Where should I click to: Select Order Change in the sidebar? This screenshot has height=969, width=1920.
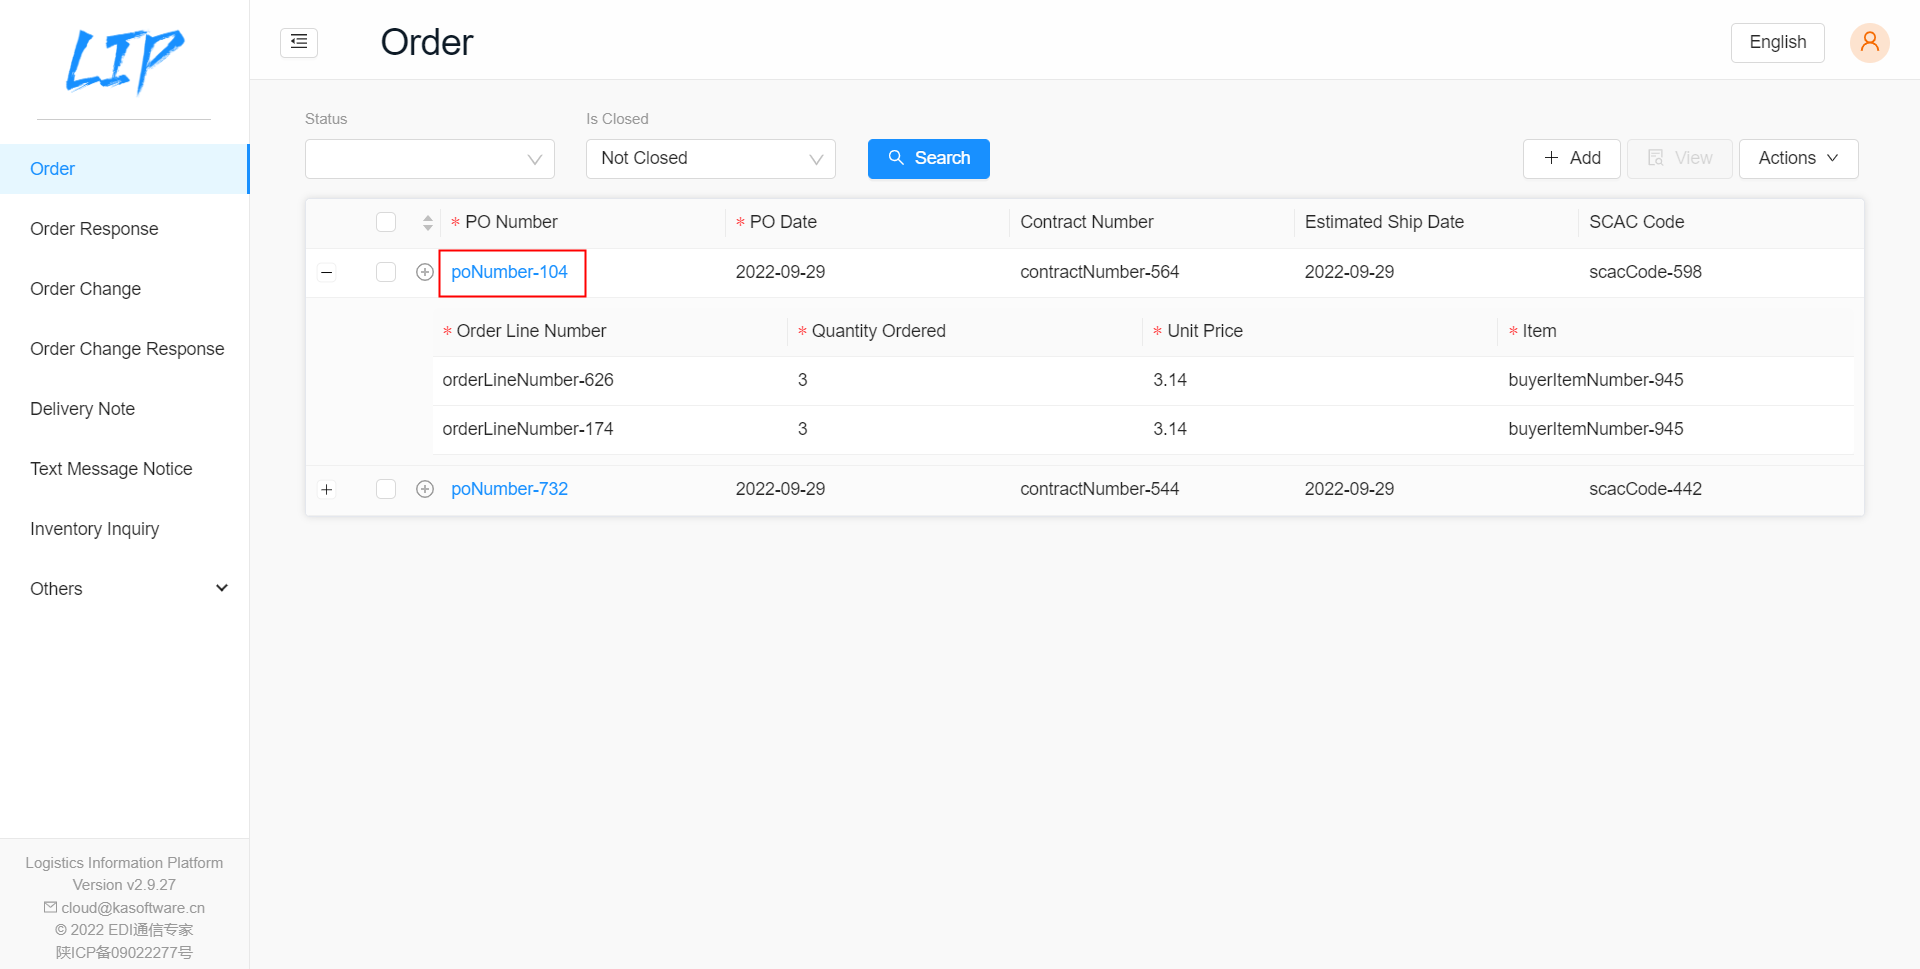point(85,288)
